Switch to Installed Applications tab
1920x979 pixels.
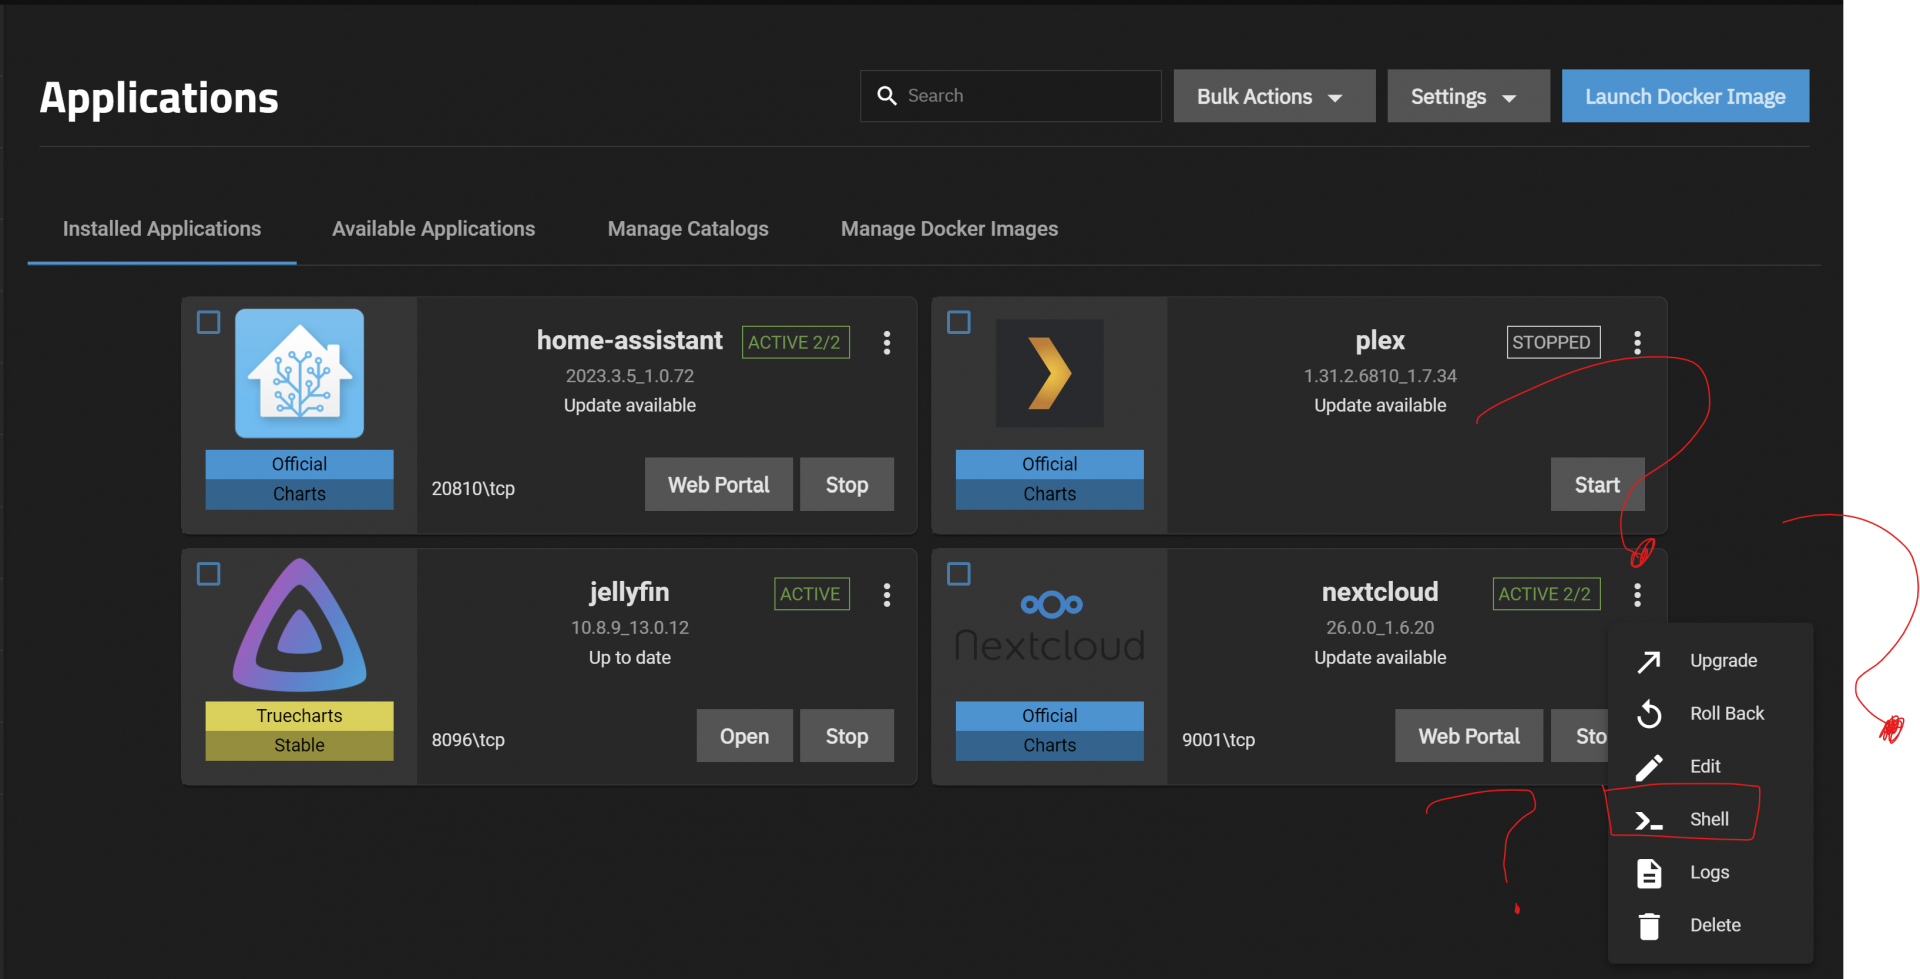point(162,229)
